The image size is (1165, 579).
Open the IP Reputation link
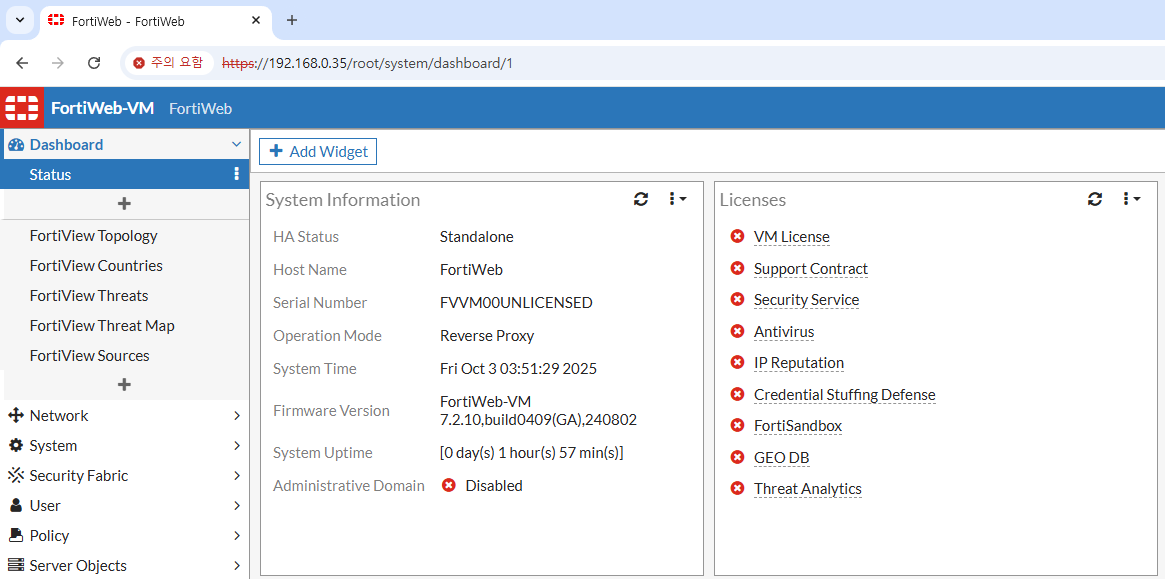[x=799, y=363]
